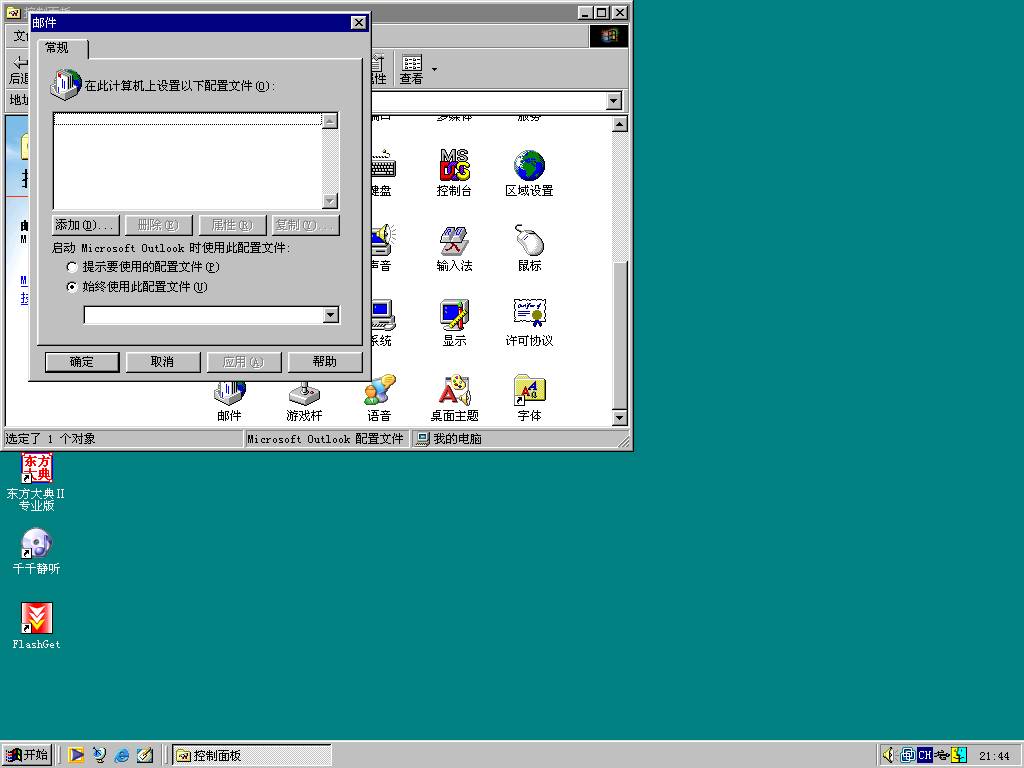
Task: Open the 游戏杆 joystick icon
Action: 304,395
